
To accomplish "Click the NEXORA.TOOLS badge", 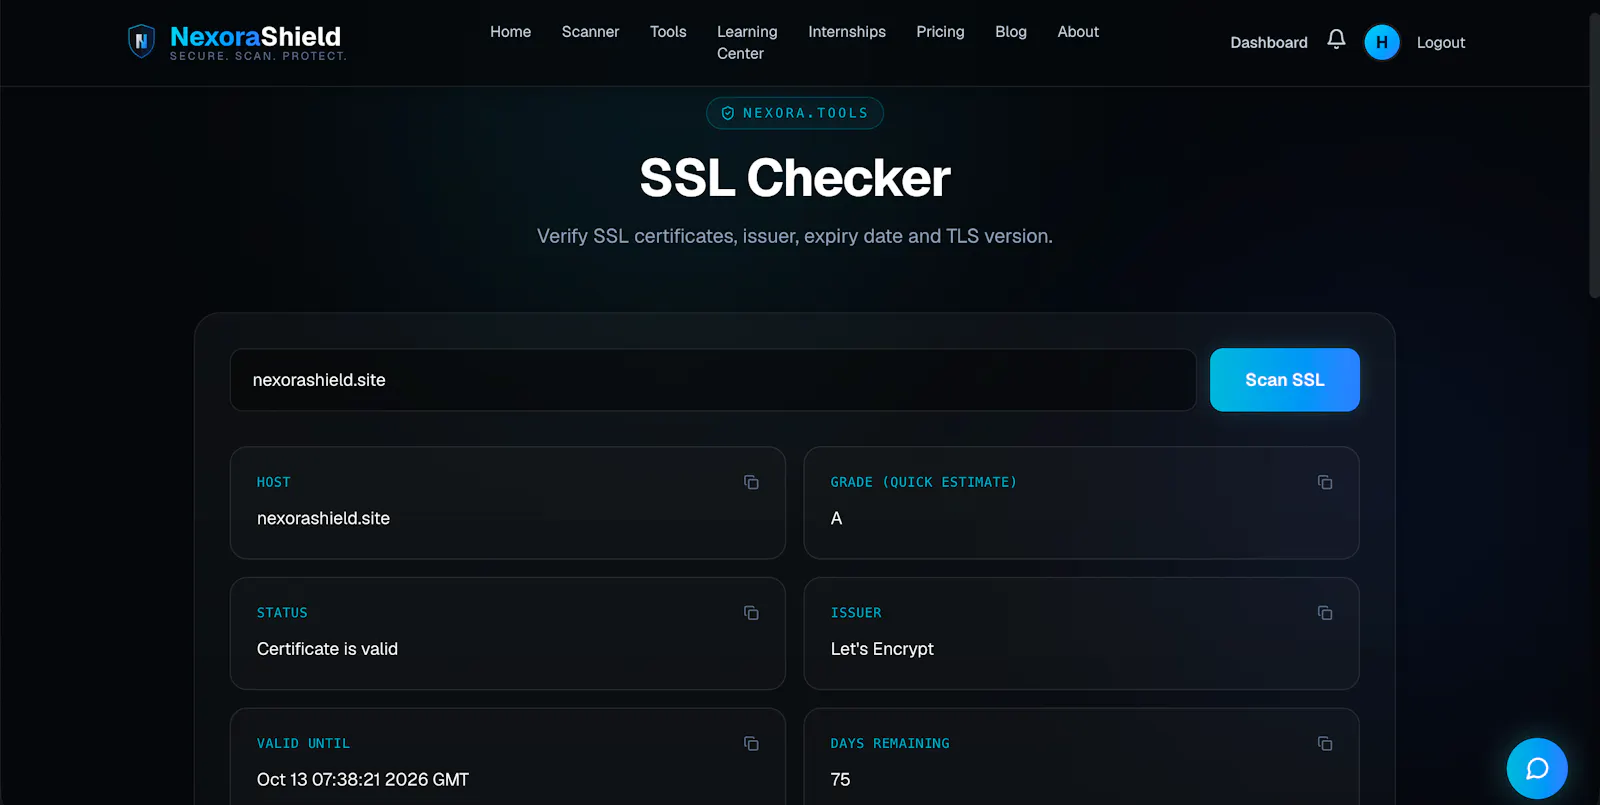I will click(795, 113).
